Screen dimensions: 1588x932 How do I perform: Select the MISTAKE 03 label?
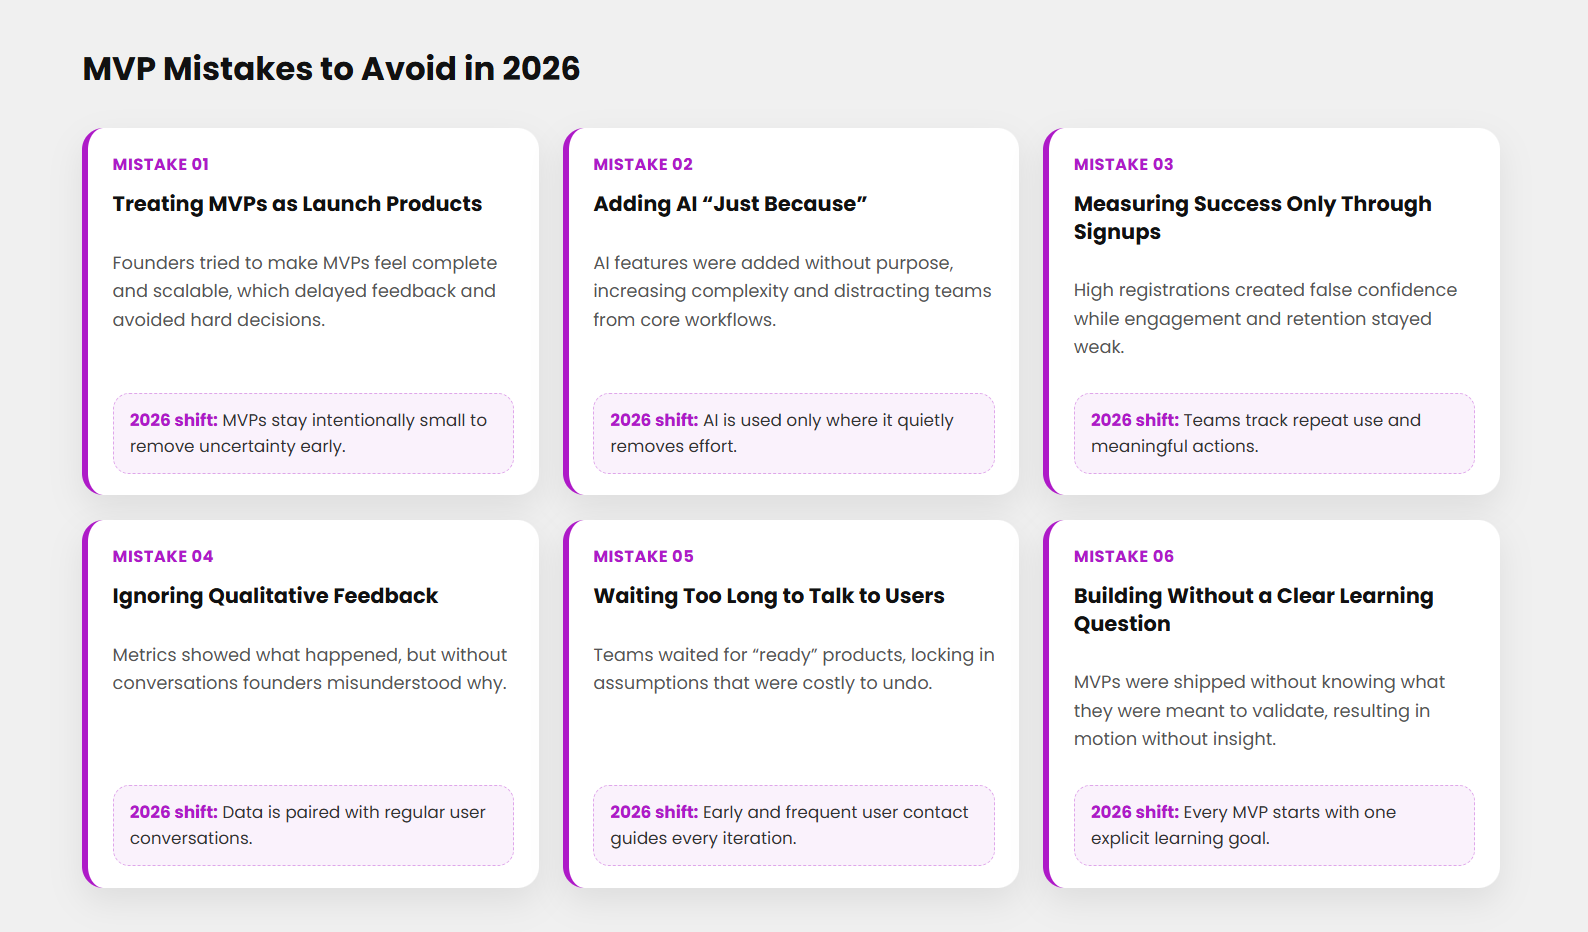click(x=1123, y=165)
